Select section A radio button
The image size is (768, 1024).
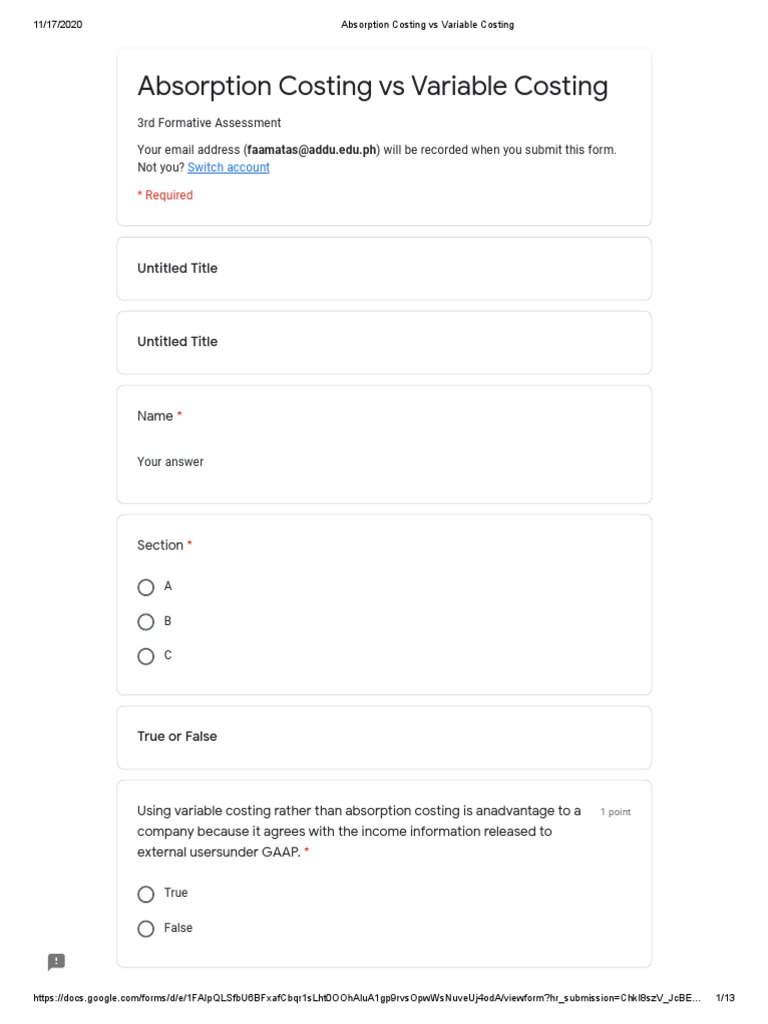pos(146,587)
